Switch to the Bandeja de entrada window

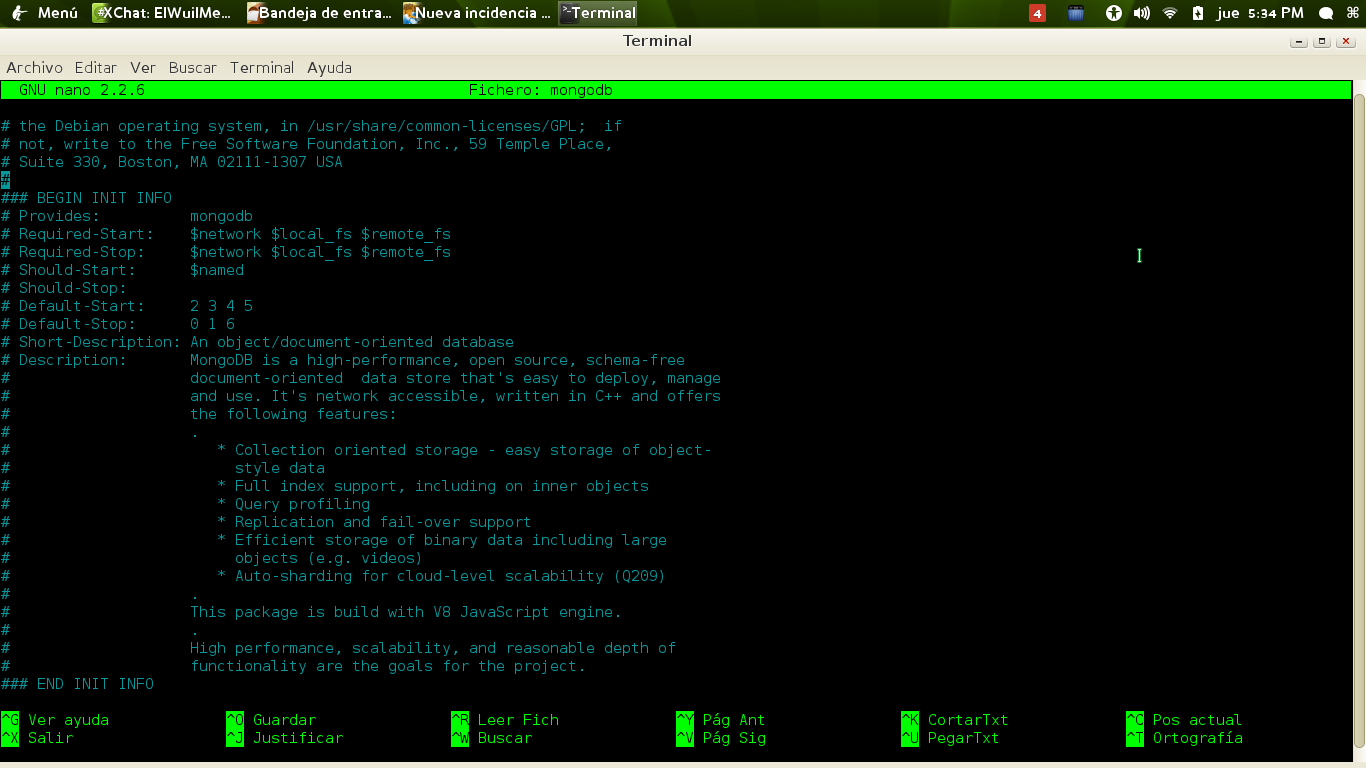319,13
